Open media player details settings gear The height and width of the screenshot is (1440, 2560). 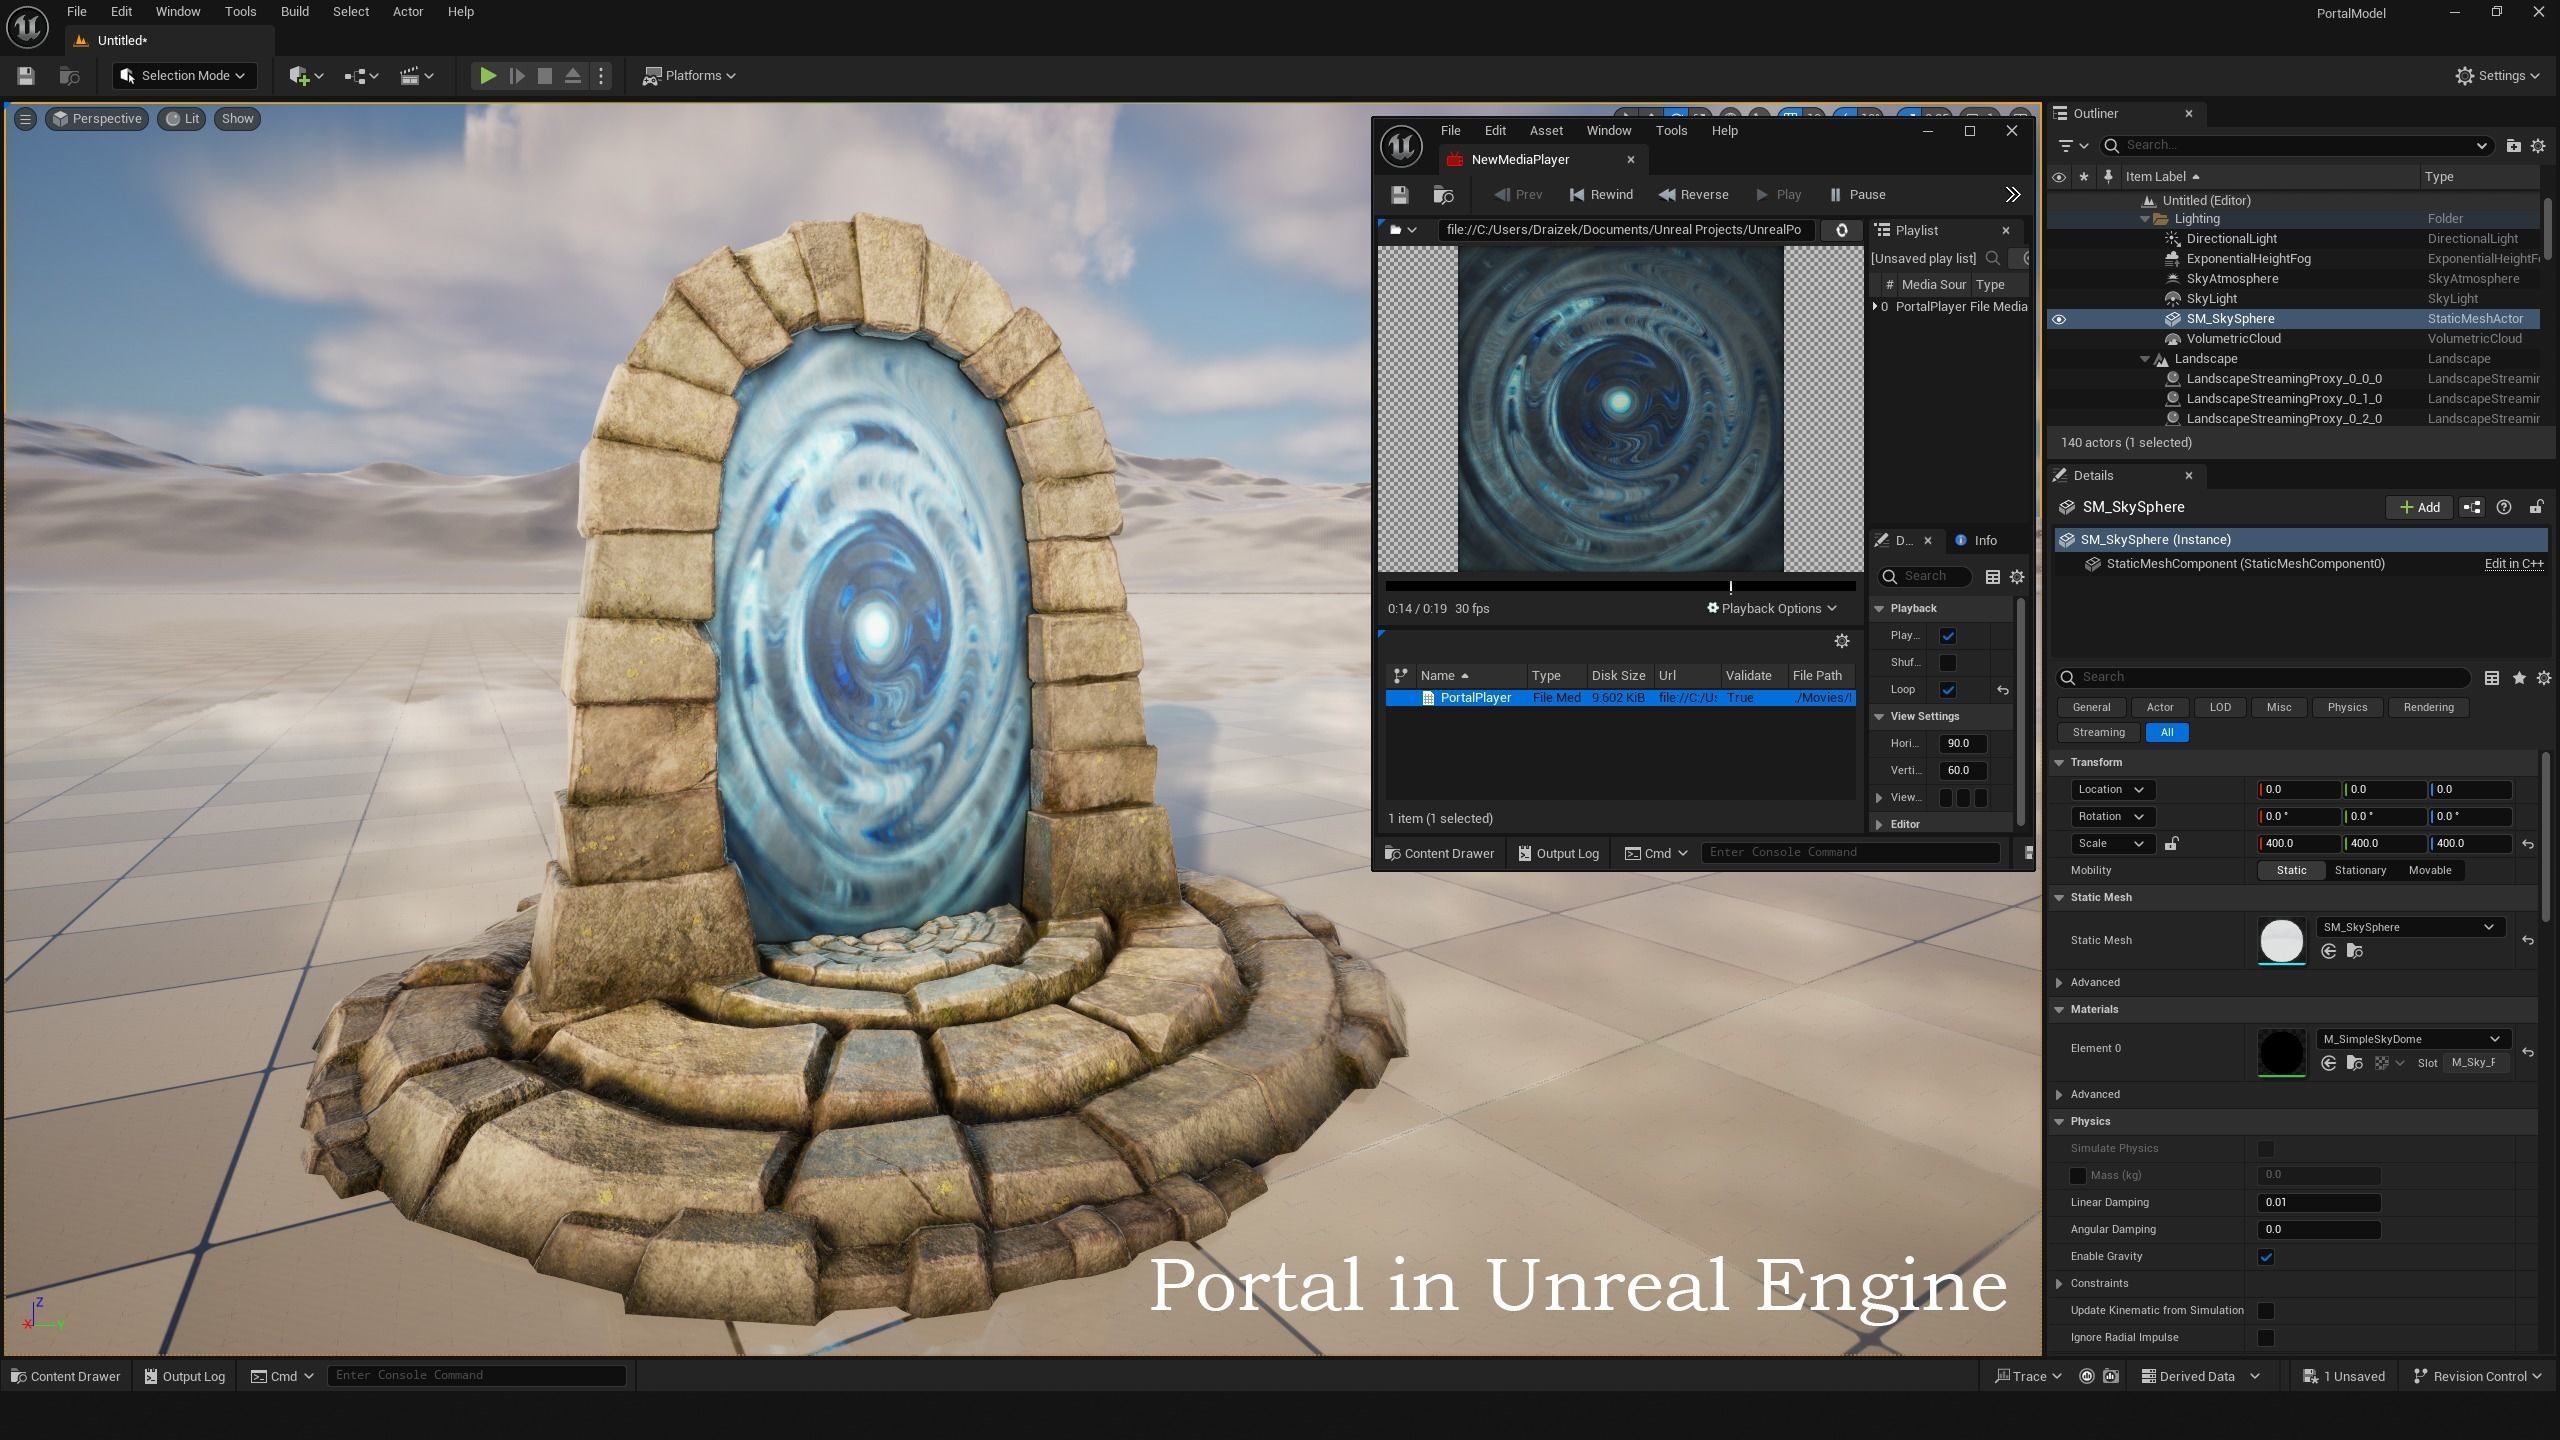click(x=2017, y=577)
